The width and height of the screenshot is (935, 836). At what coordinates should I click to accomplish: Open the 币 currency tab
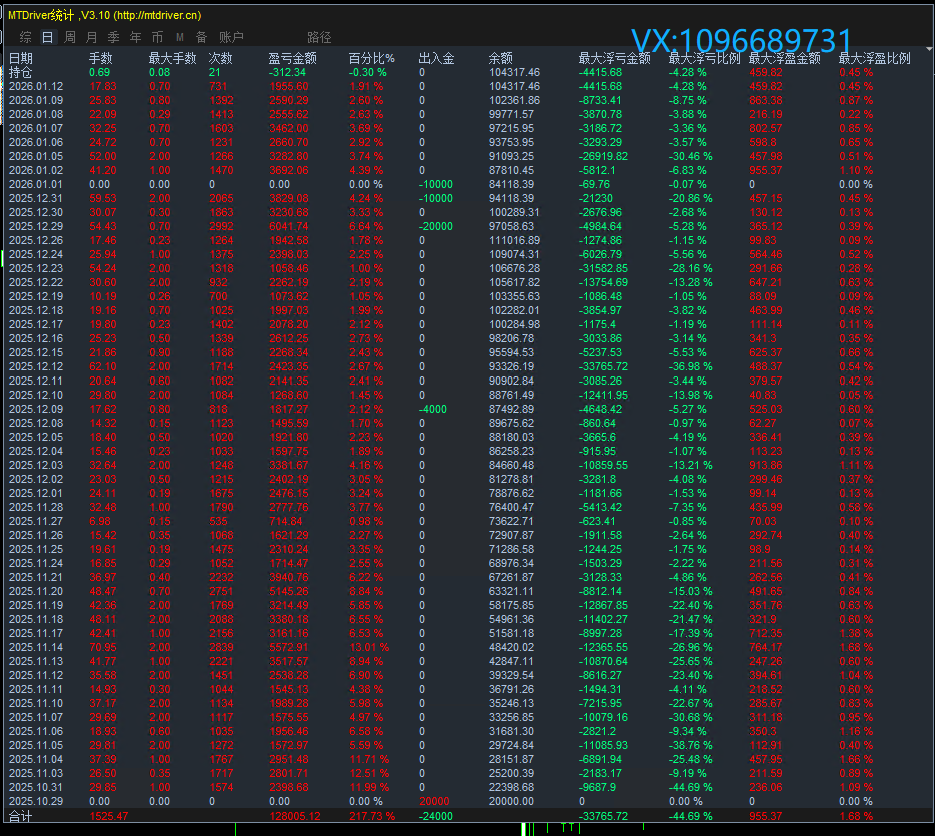coord(158,37)
